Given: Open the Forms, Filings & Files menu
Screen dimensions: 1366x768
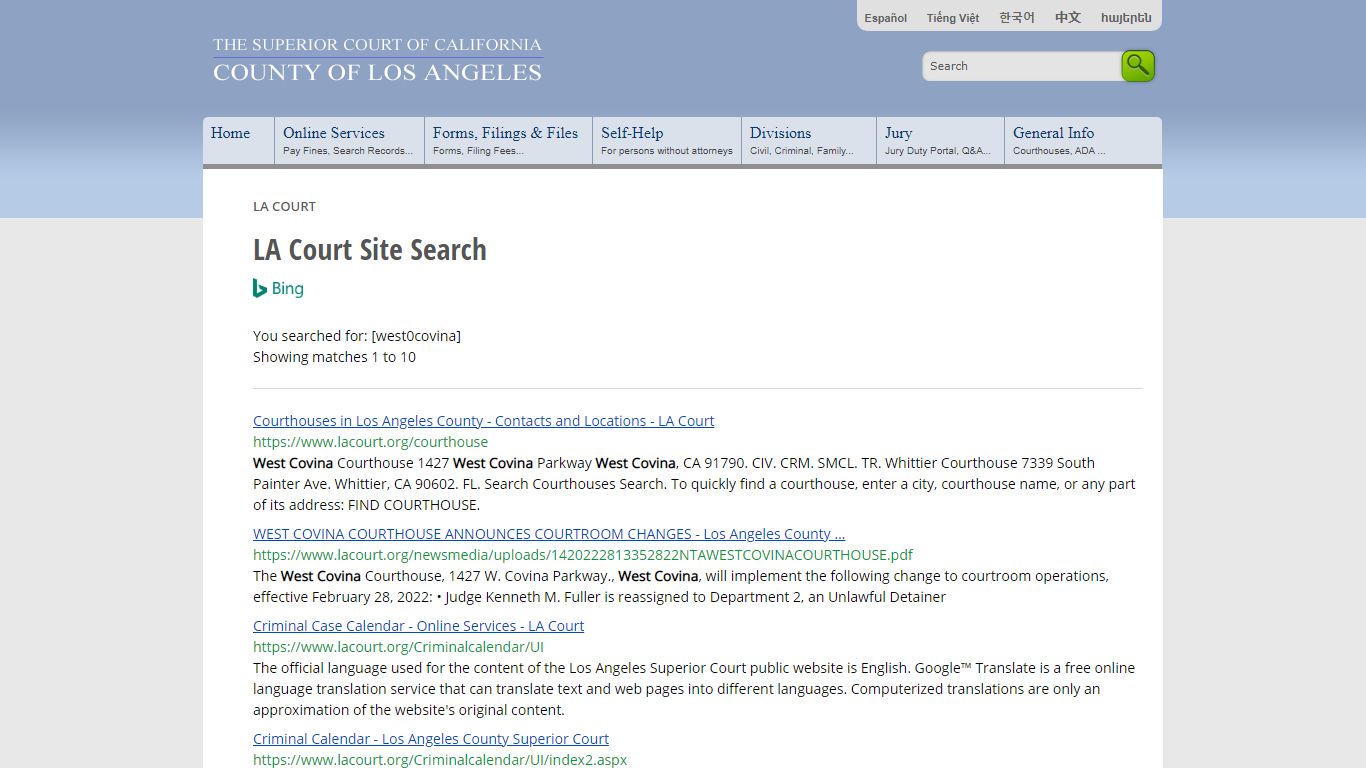Looking at the screenshot, I should pos(509,141).
